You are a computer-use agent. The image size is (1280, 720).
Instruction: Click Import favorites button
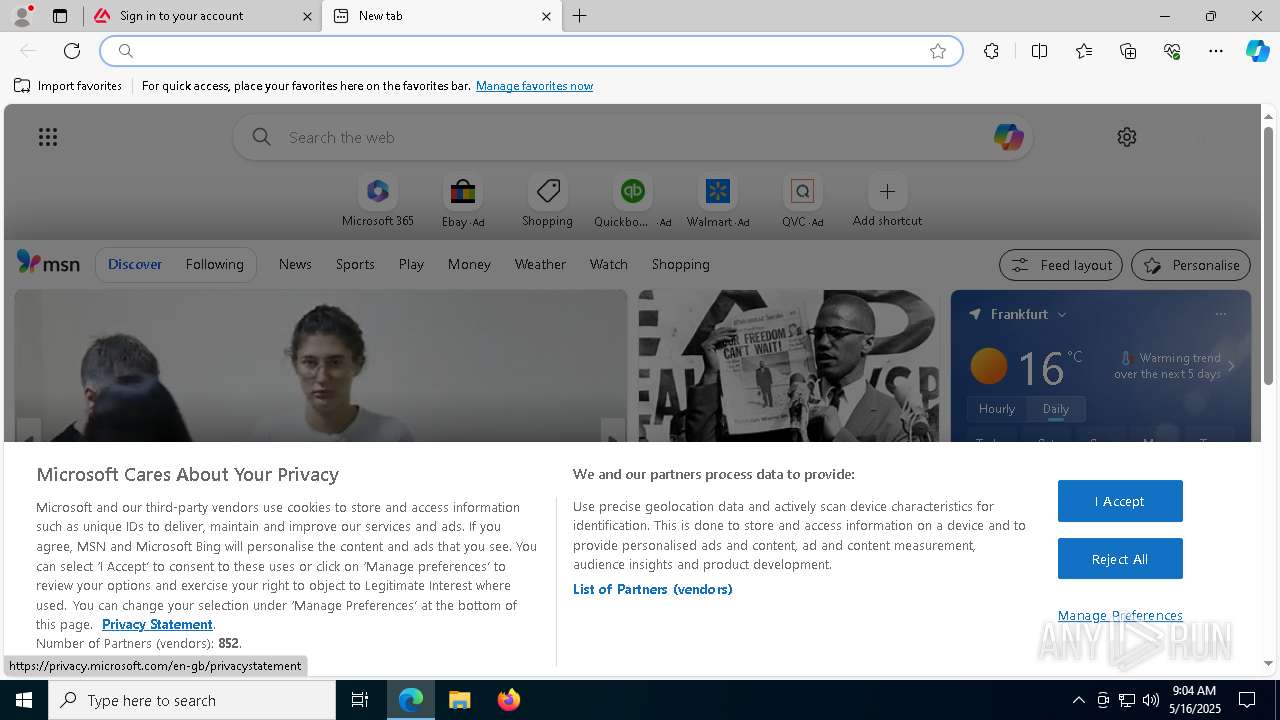[68, 86]
